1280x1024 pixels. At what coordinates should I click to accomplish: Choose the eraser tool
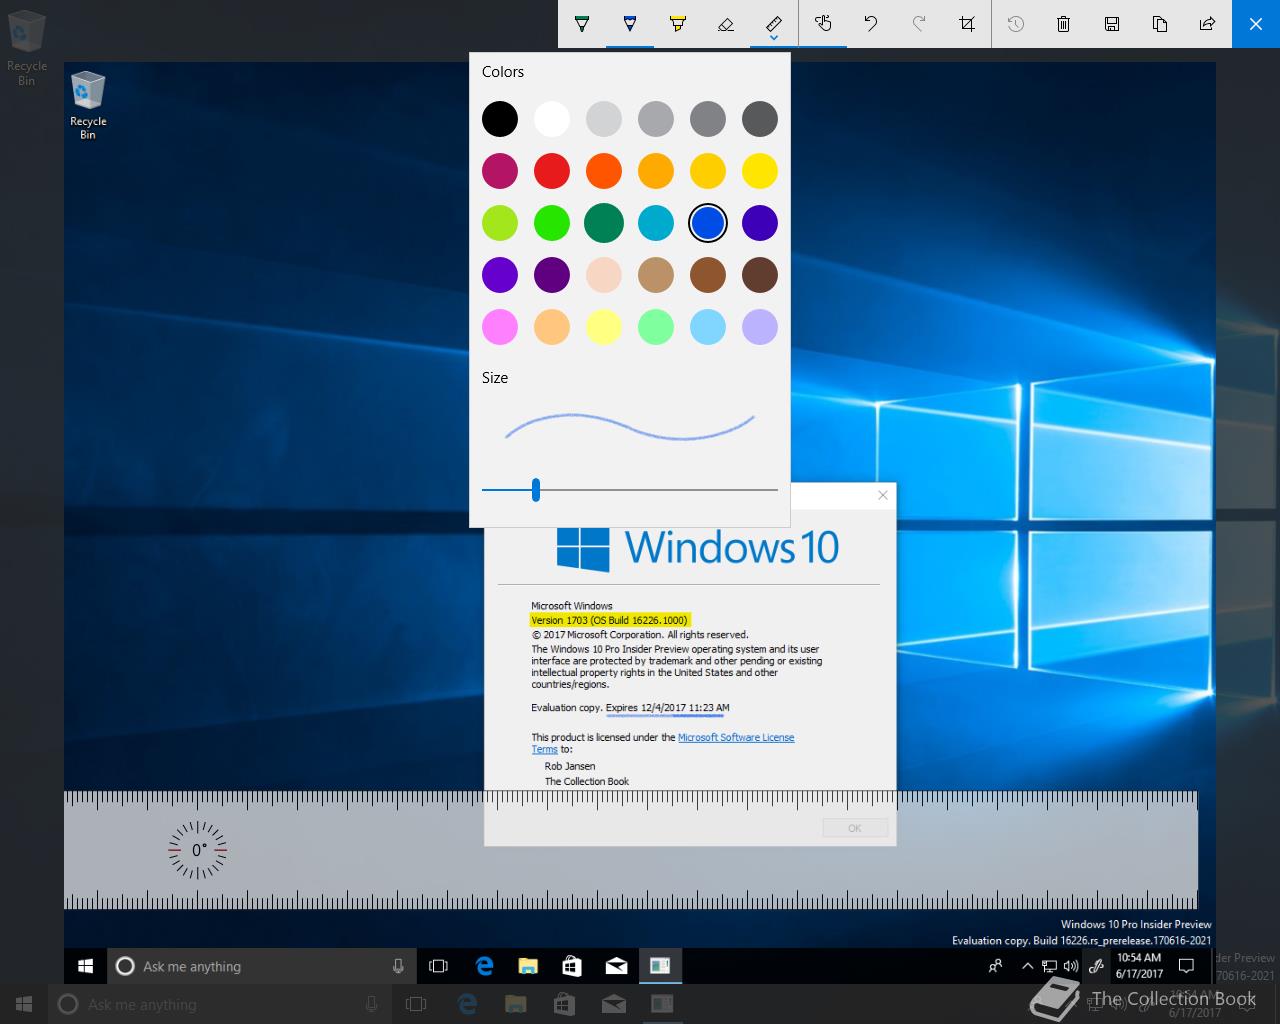click(x=726, y=24)
